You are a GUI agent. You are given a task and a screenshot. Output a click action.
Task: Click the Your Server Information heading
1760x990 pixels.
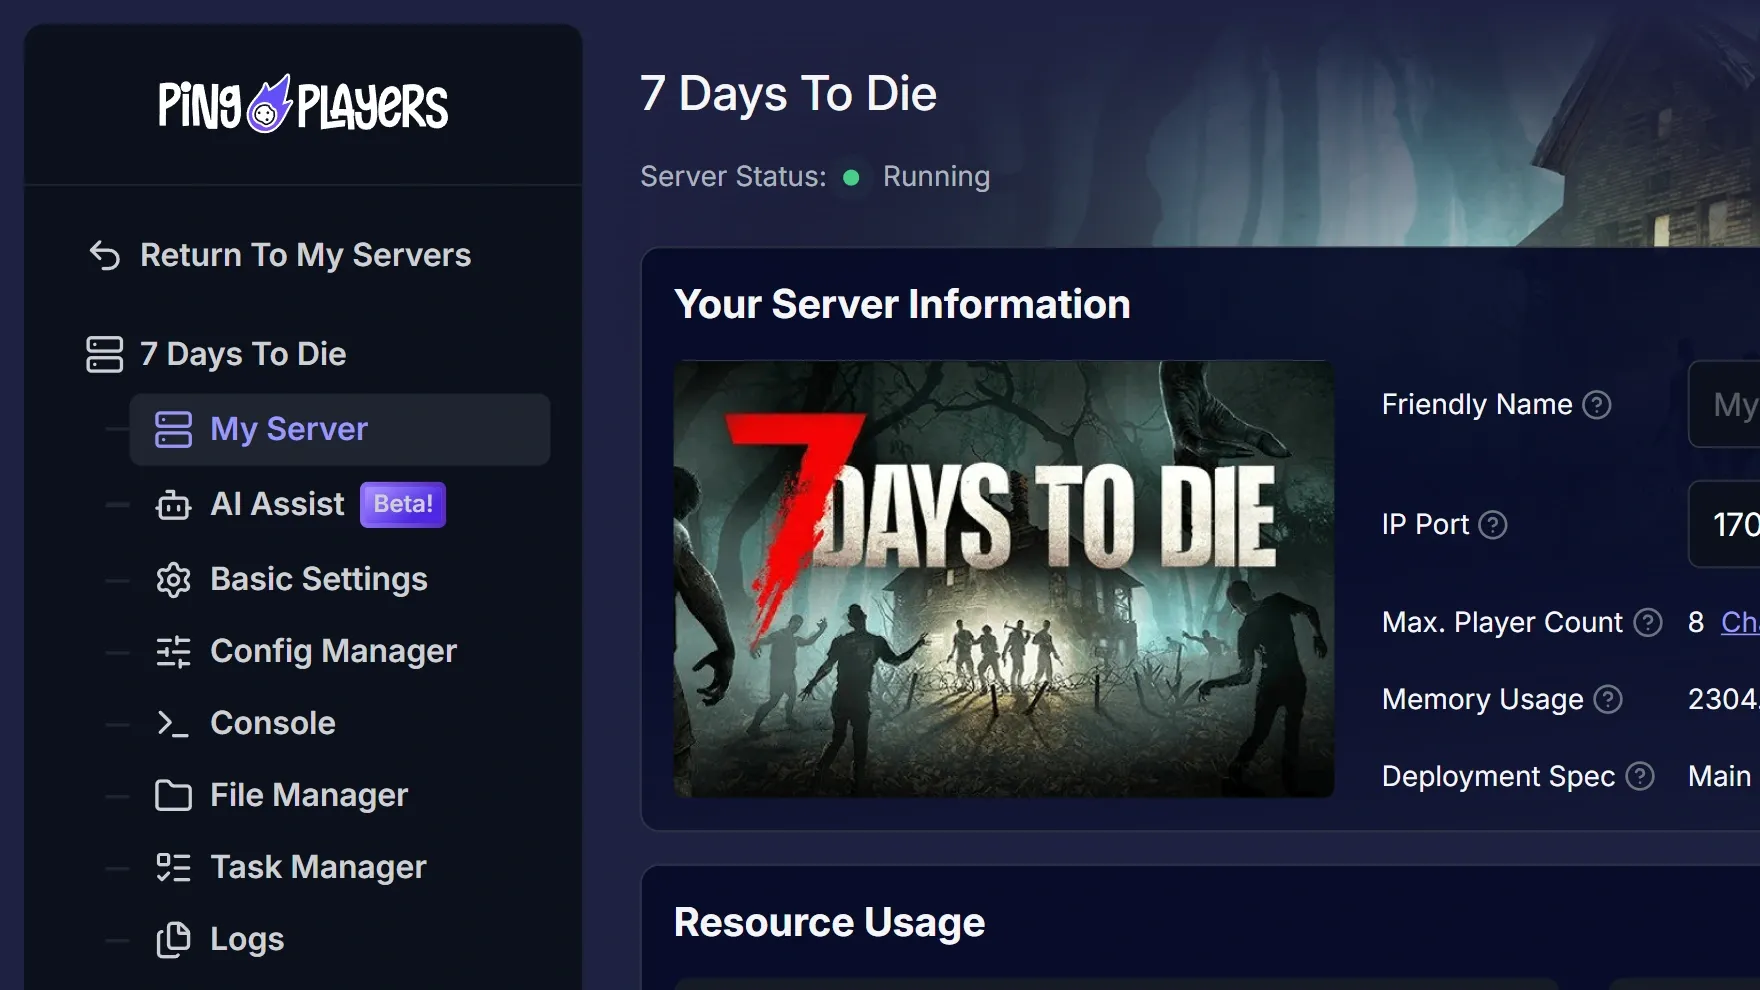click(x=902, y=304)
